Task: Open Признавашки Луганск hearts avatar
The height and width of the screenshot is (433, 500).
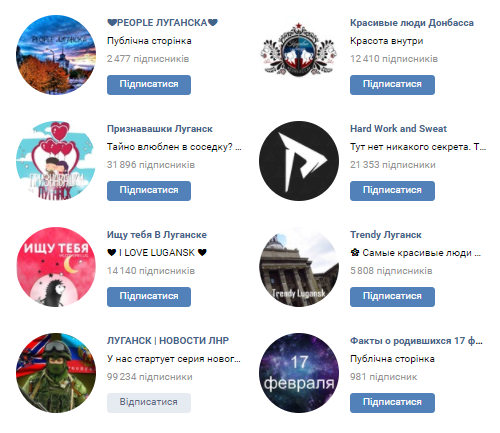Action: coord(56,161)
